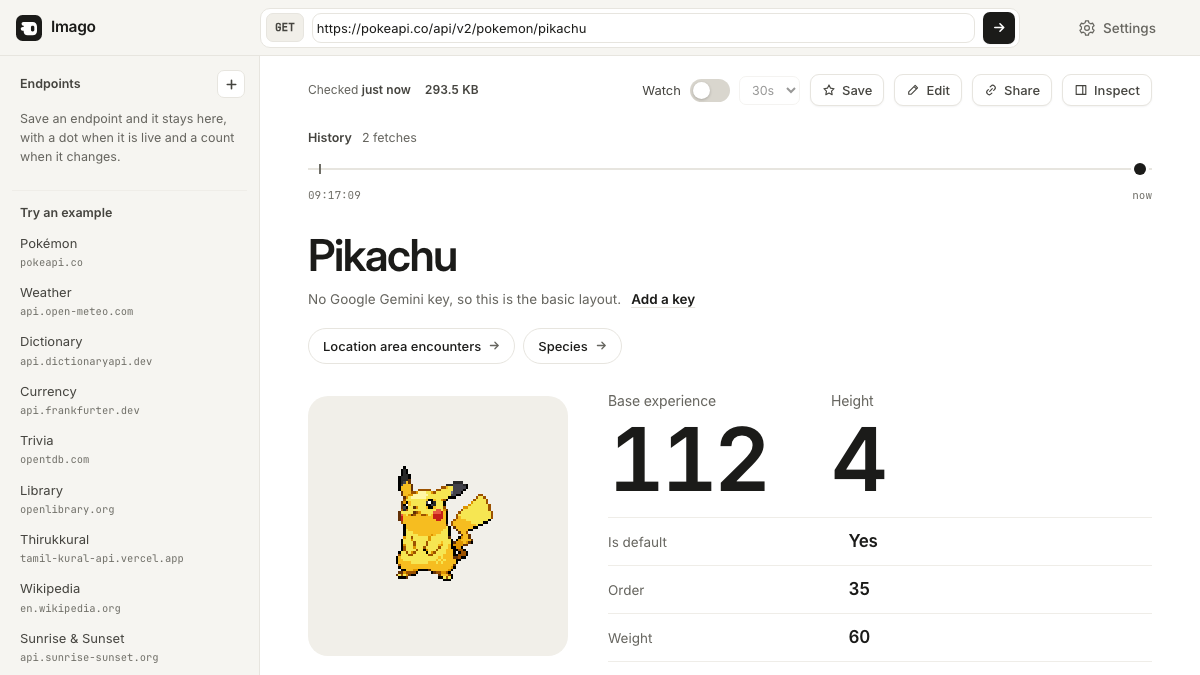Click the 'Try an example' heading
This screenshot has width=1200, height=675.
pos(66,213)
